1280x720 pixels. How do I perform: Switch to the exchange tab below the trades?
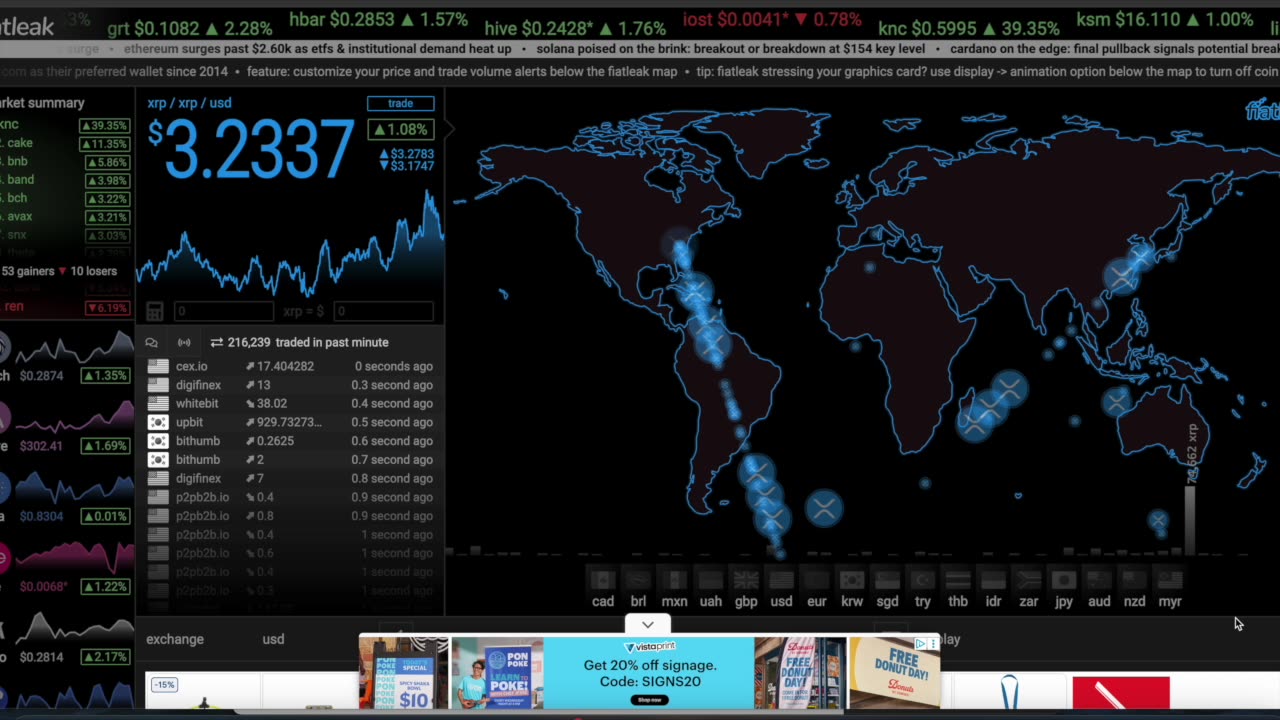coord(175,639)
